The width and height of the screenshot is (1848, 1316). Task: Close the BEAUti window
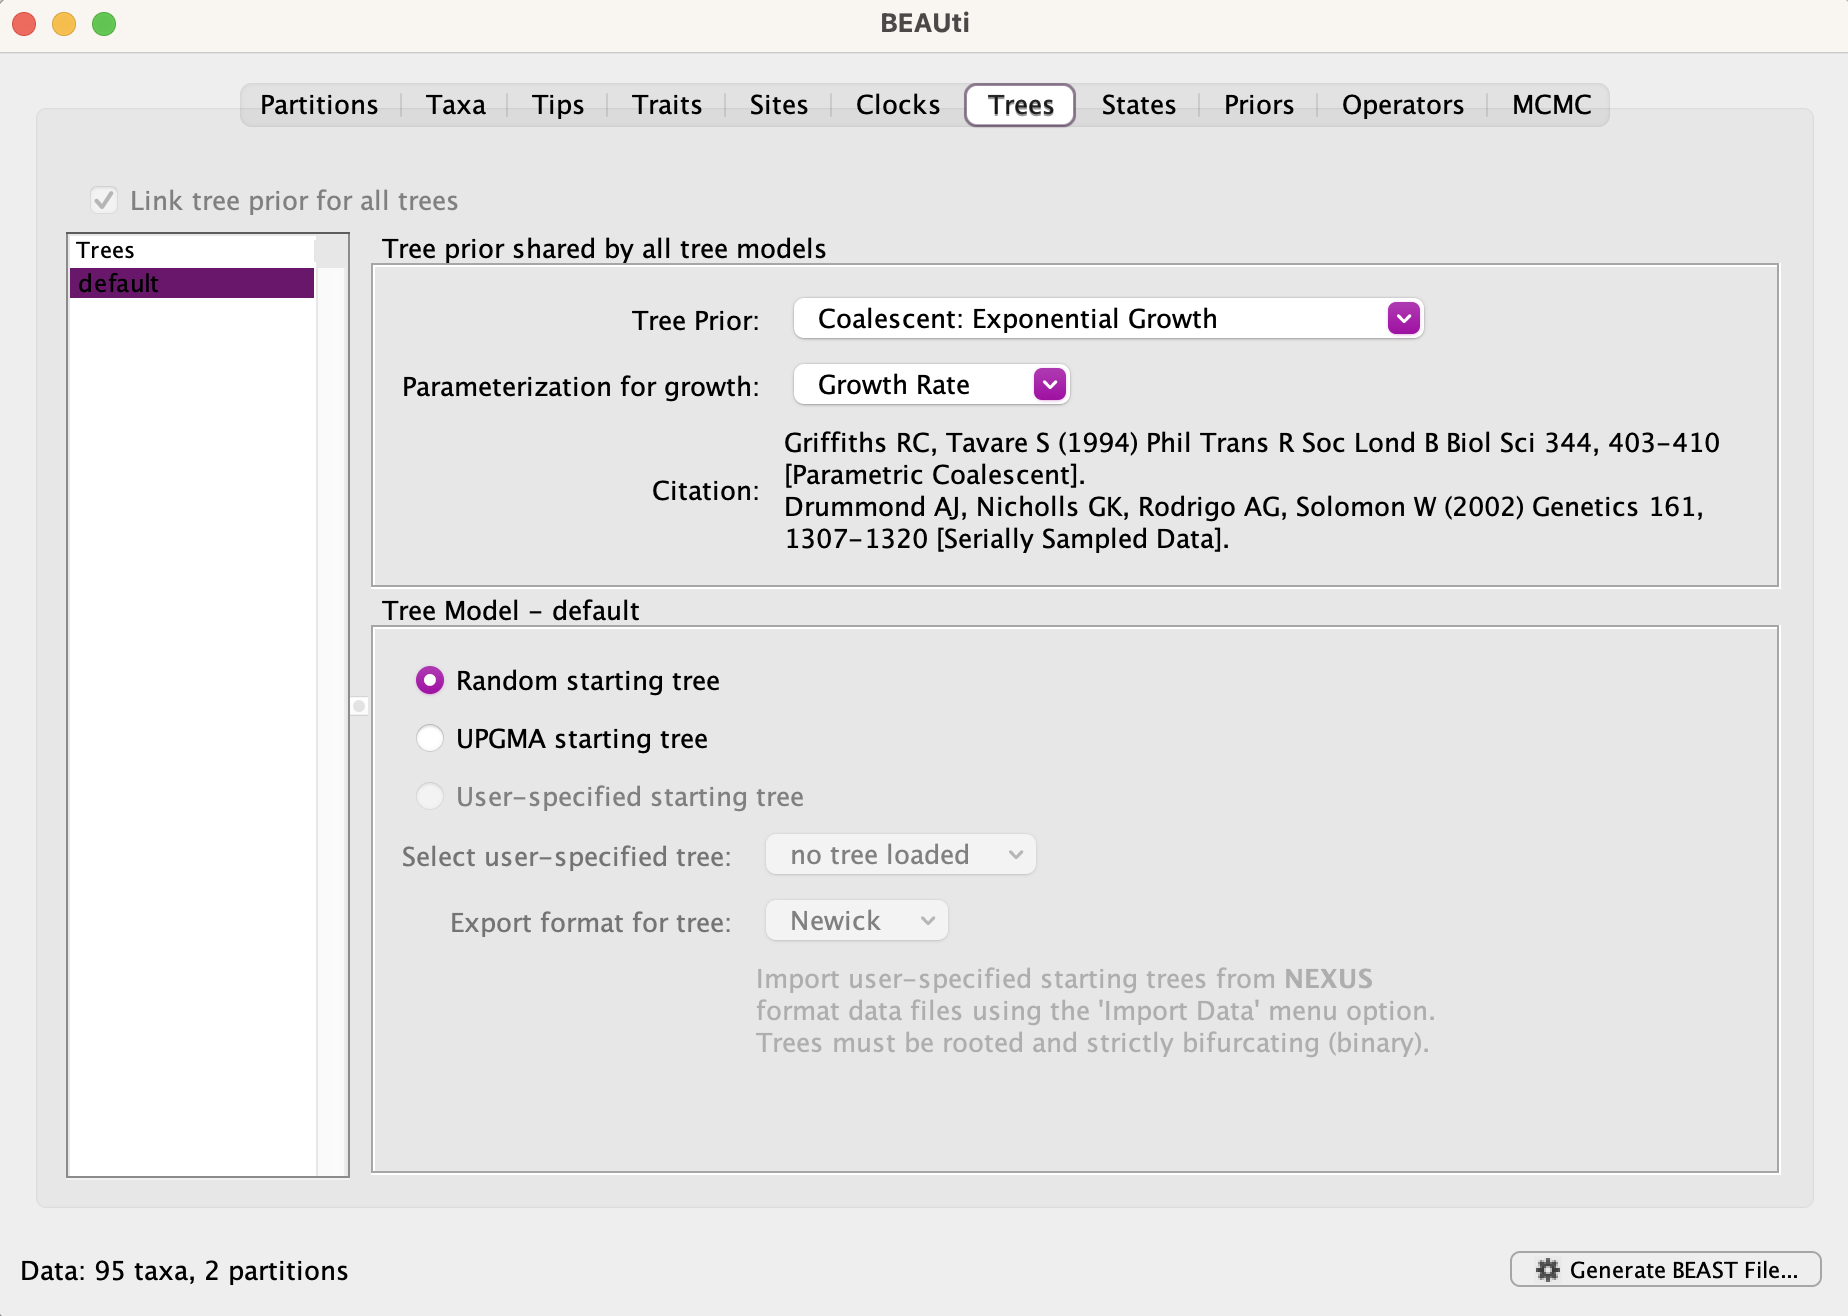pyautogui.click(x=24, y=23)
